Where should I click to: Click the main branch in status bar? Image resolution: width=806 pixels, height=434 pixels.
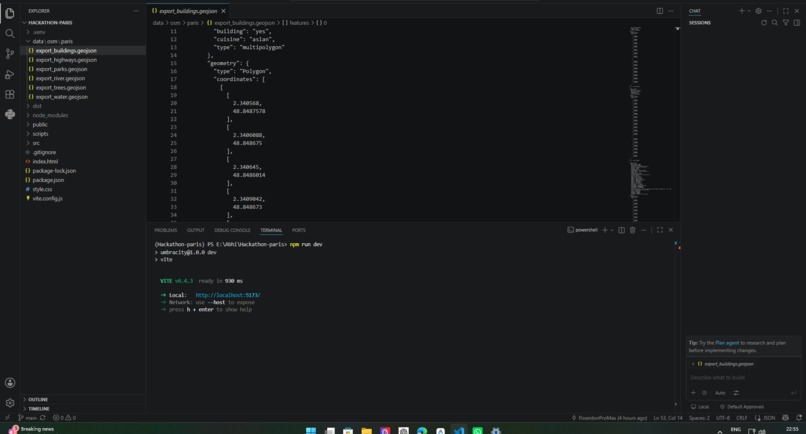click(28, 418)
